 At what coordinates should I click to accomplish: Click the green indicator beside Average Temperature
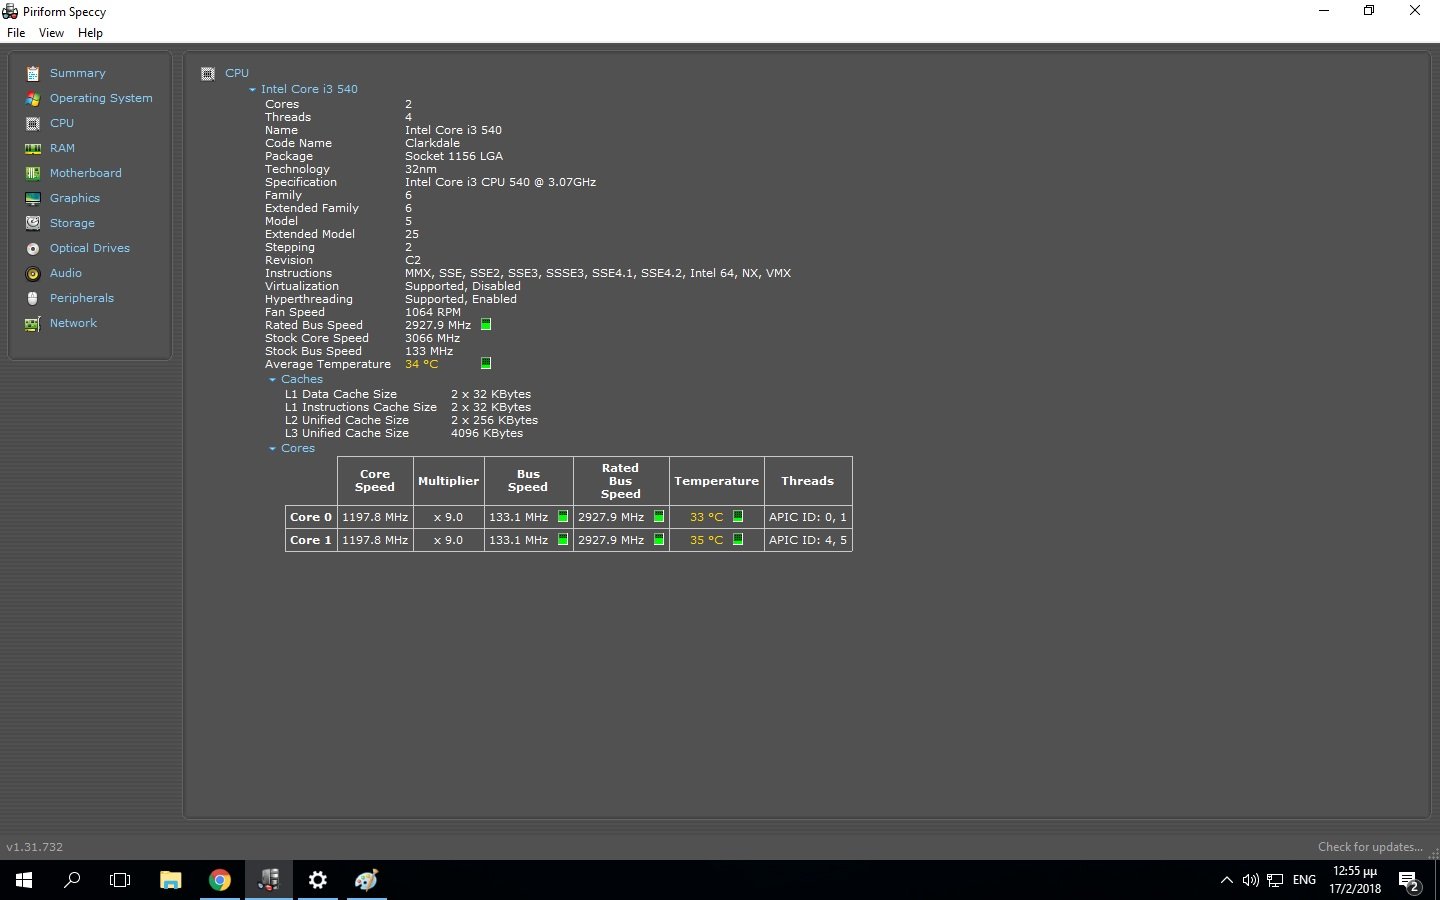[486, 363]
